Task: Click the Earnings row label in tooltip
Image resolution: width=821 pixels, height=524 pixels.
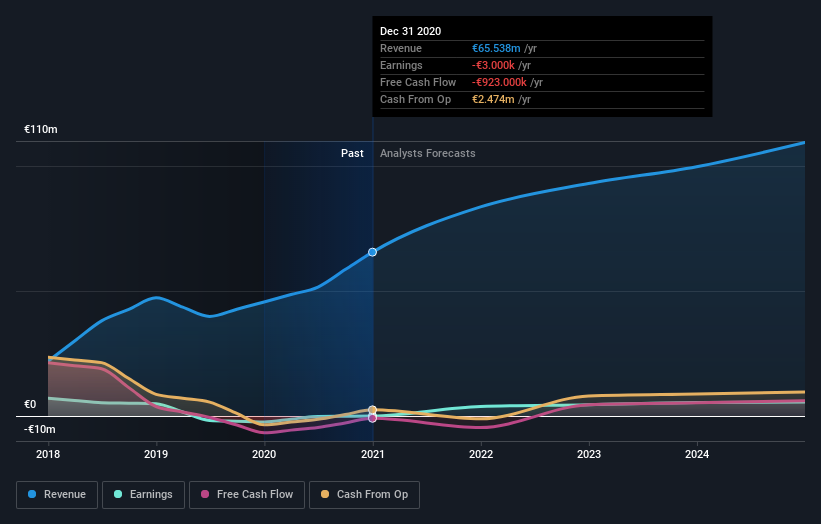Action: coord(401,65)
